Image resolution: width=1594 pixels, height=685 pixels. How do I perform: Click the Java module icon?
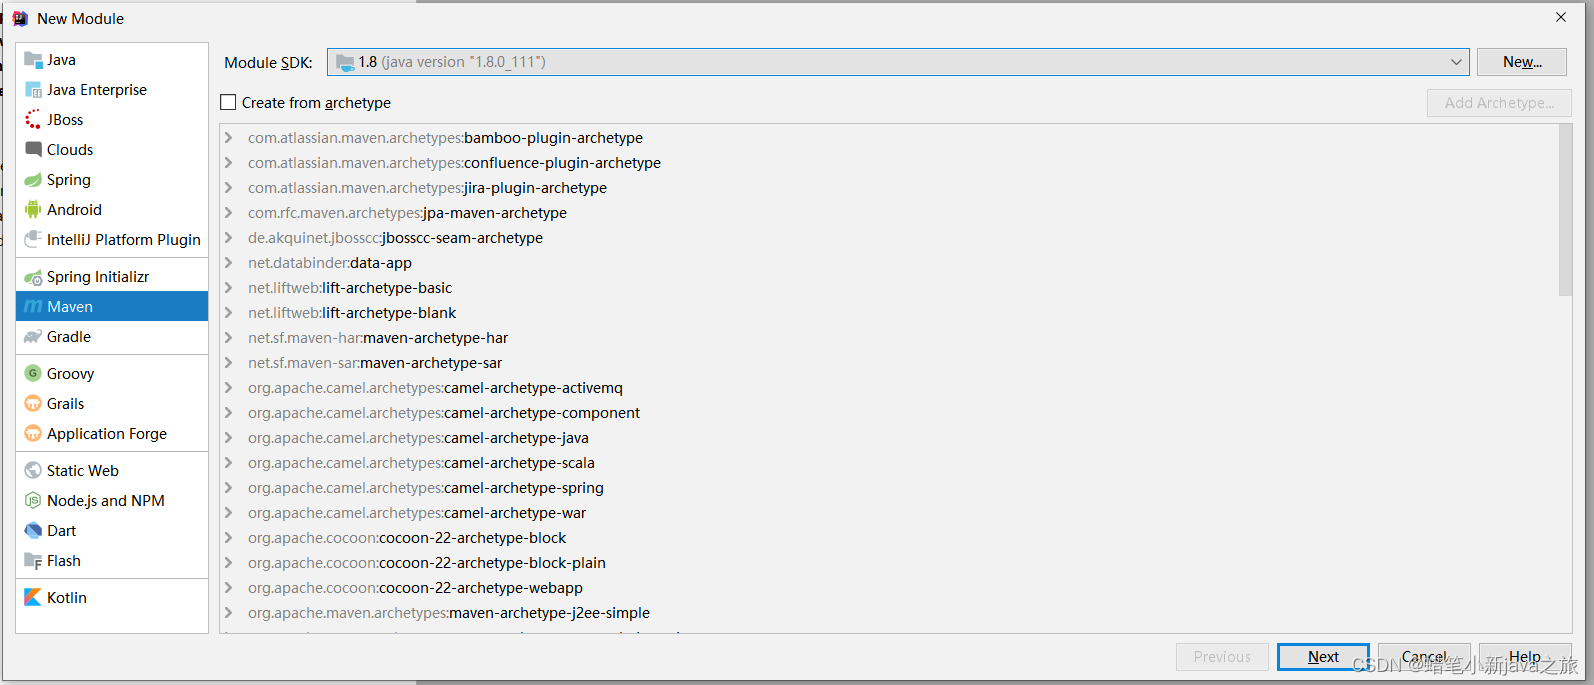(33, 60)
